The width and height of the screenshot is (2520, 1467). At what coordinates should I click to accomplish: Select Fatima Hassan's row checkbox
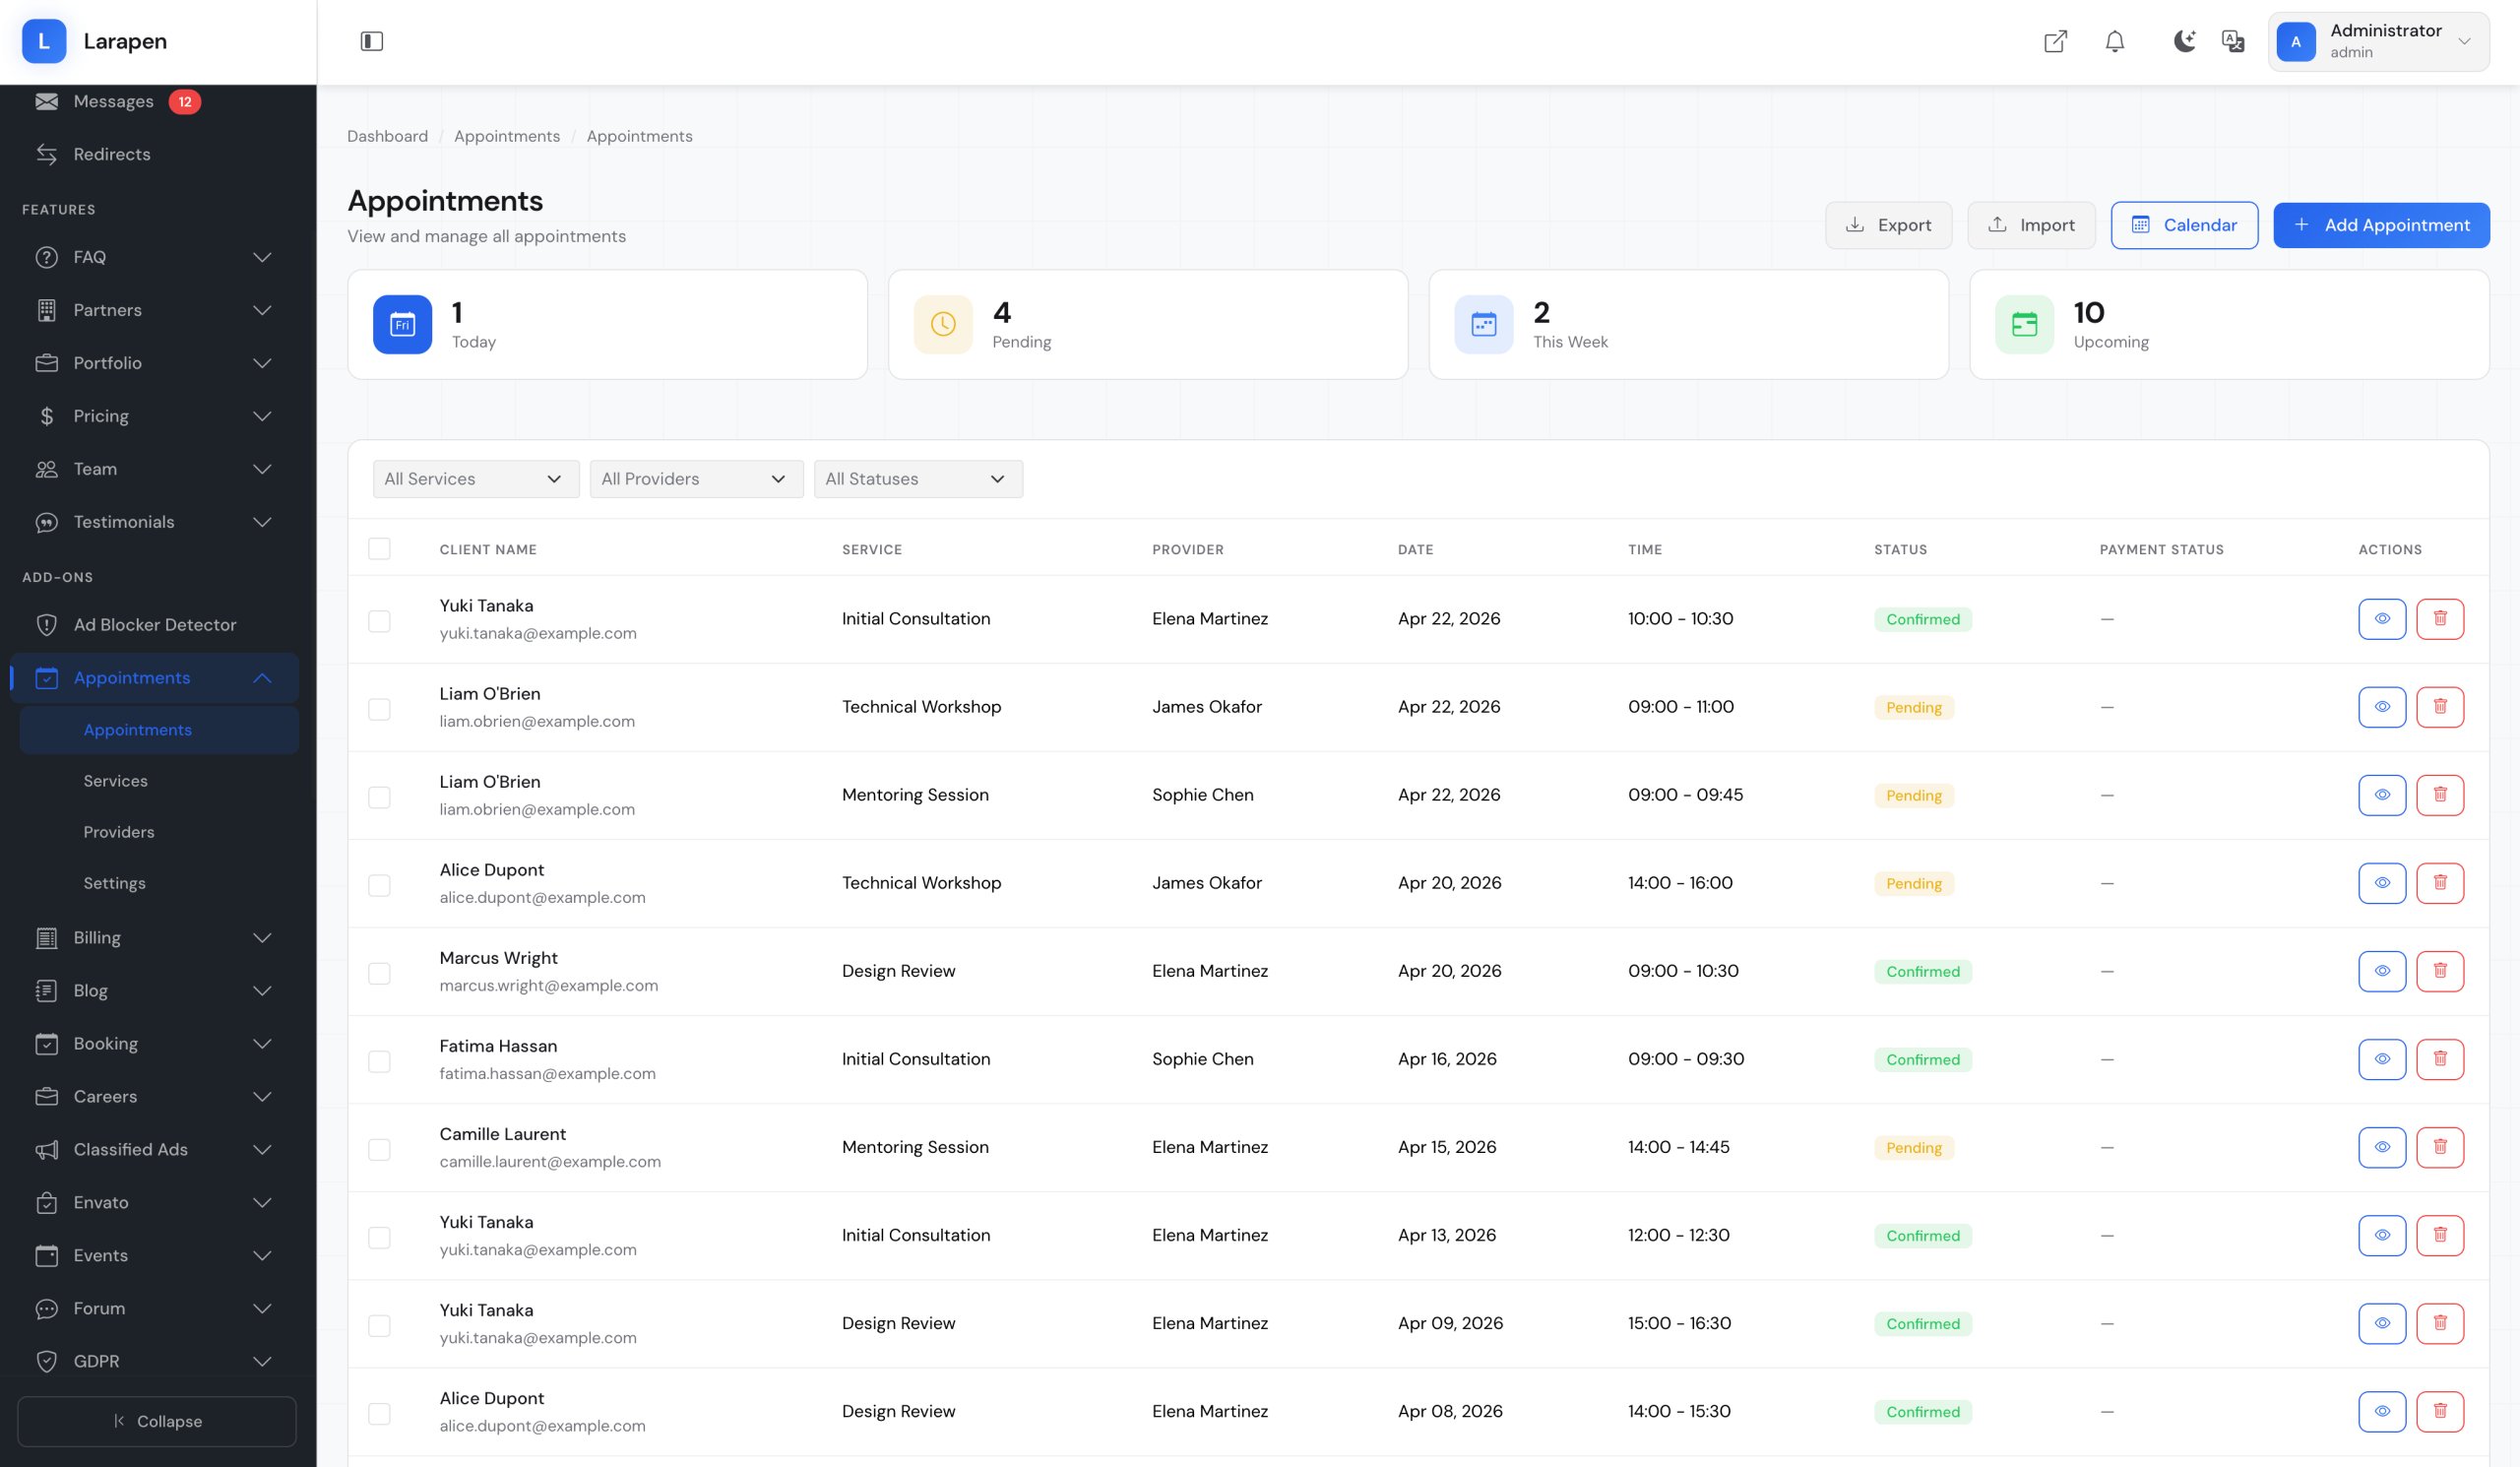379,1061
